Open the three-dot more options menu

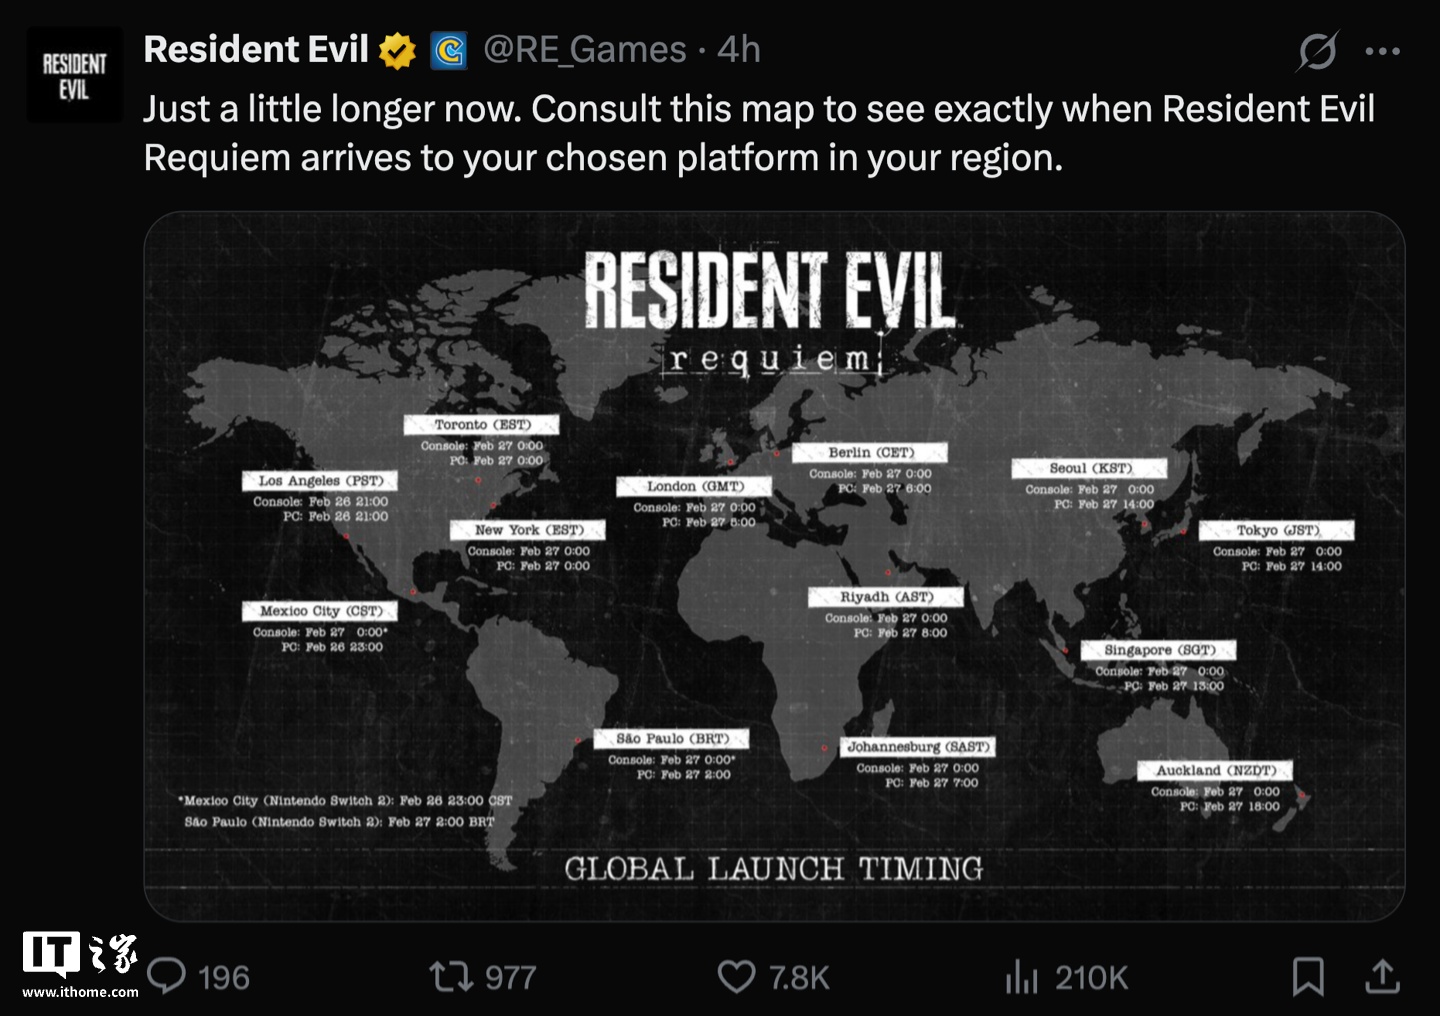click(x=1382, y=51)
